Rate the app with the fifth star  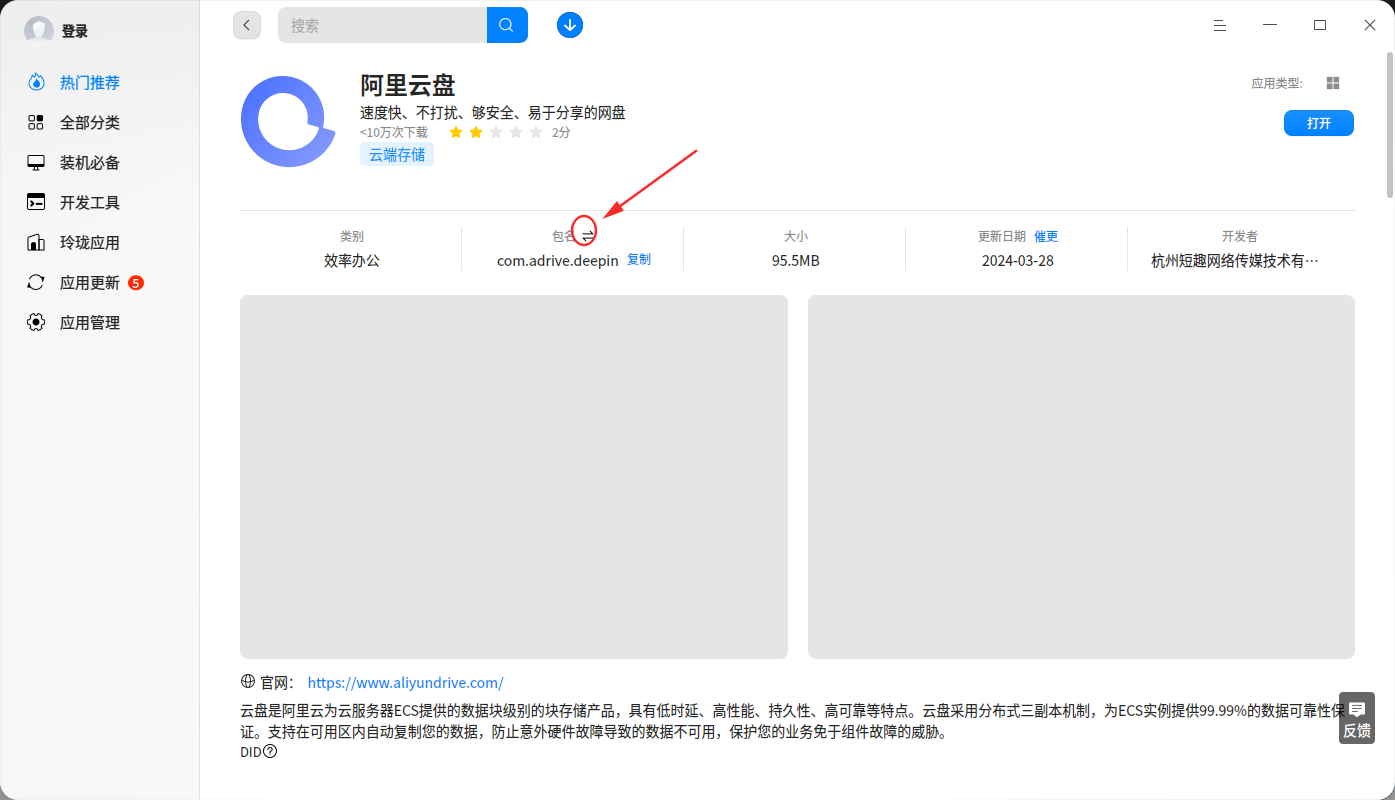[536, 132]
